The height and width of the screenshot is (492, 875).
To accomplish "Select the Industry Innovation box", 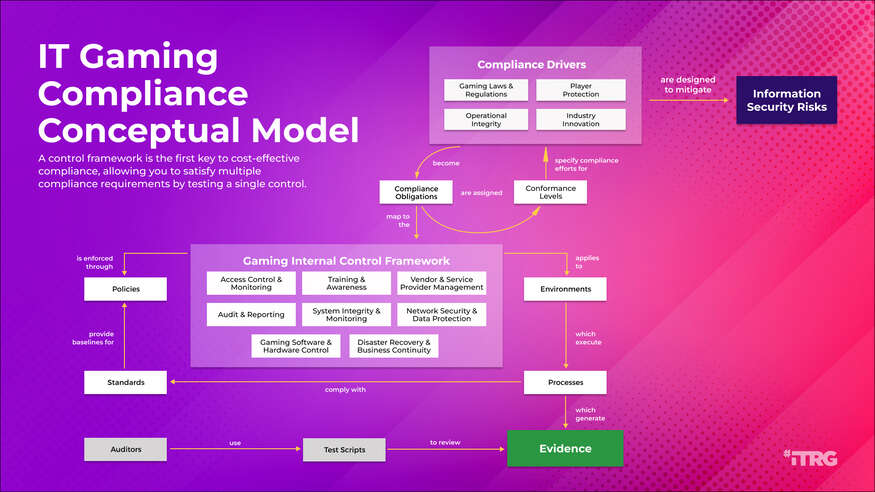I will [580, 119].
